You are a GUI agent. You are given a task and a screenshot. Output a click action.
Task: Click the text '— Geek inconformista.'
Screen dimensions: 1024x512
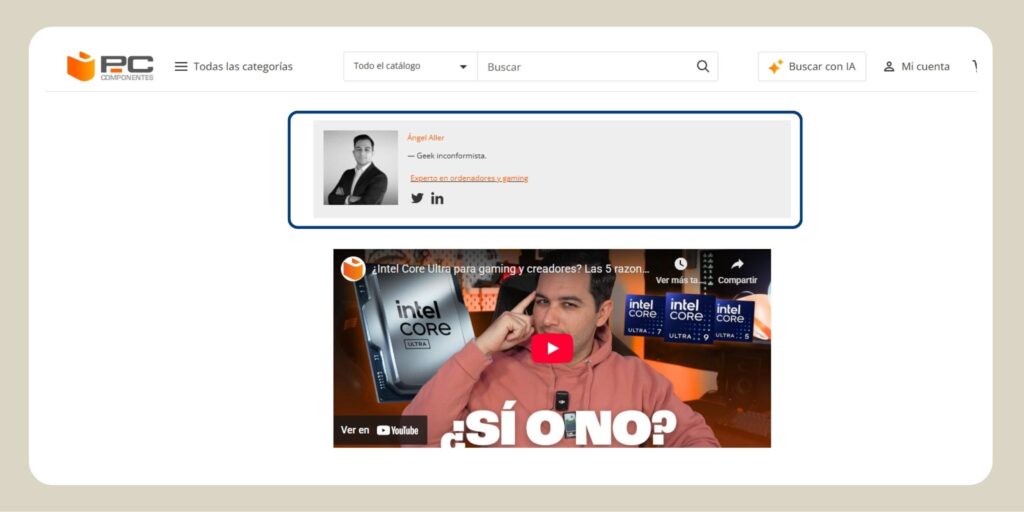click(x=447, y=156)
